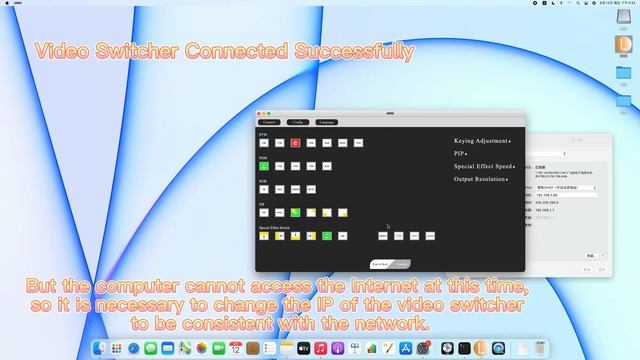
Task: Open the App Store from the Dock
Action: (x=406, y=348)
